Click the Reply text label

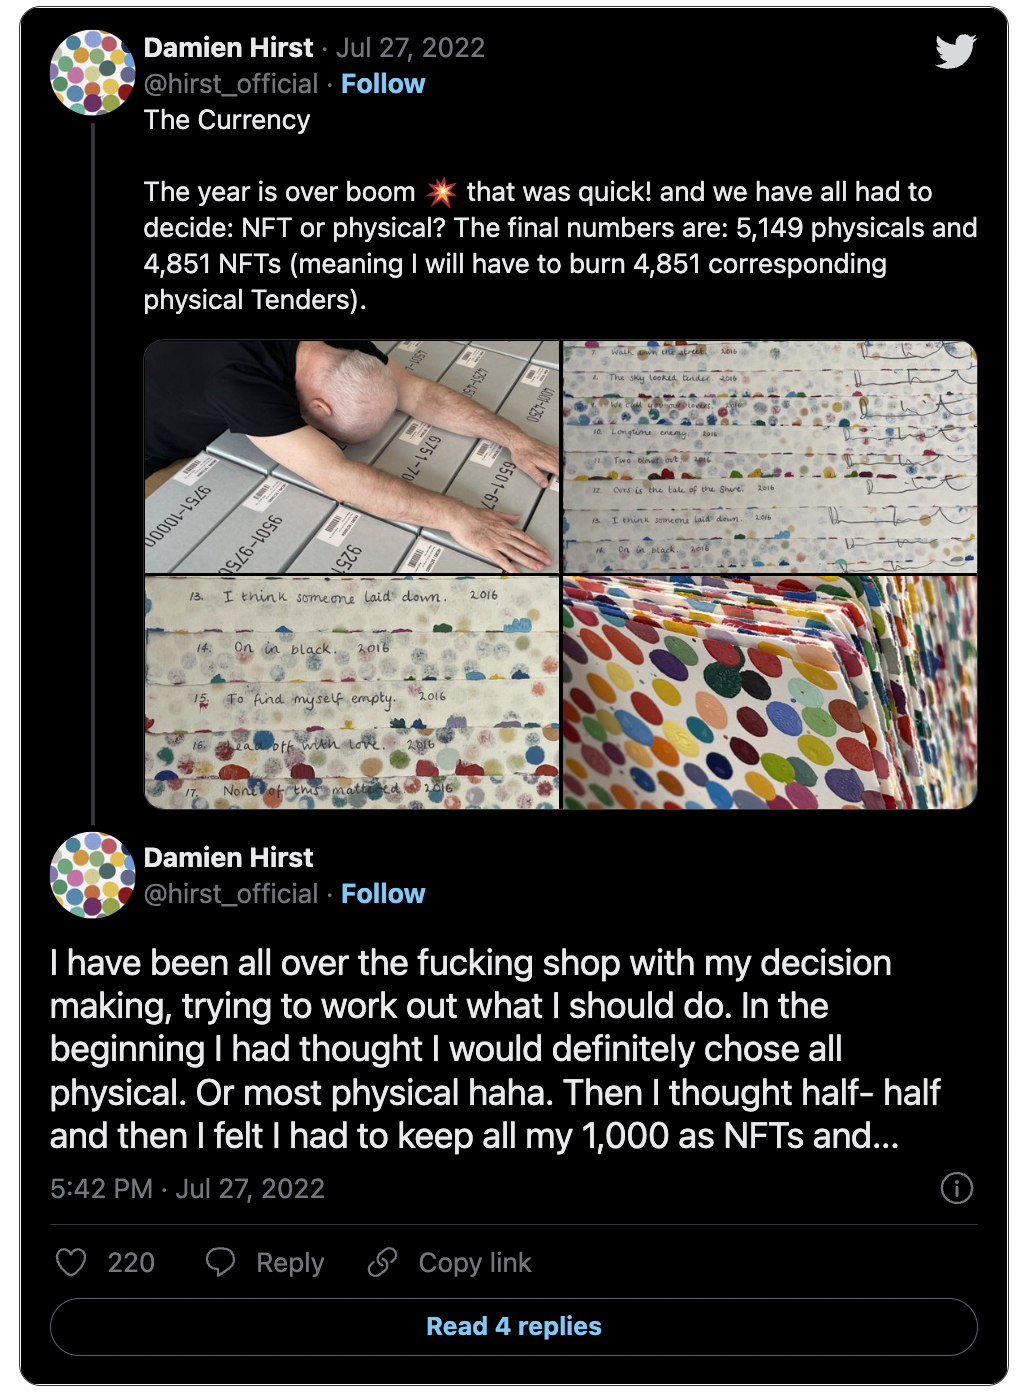[290, 1263]
